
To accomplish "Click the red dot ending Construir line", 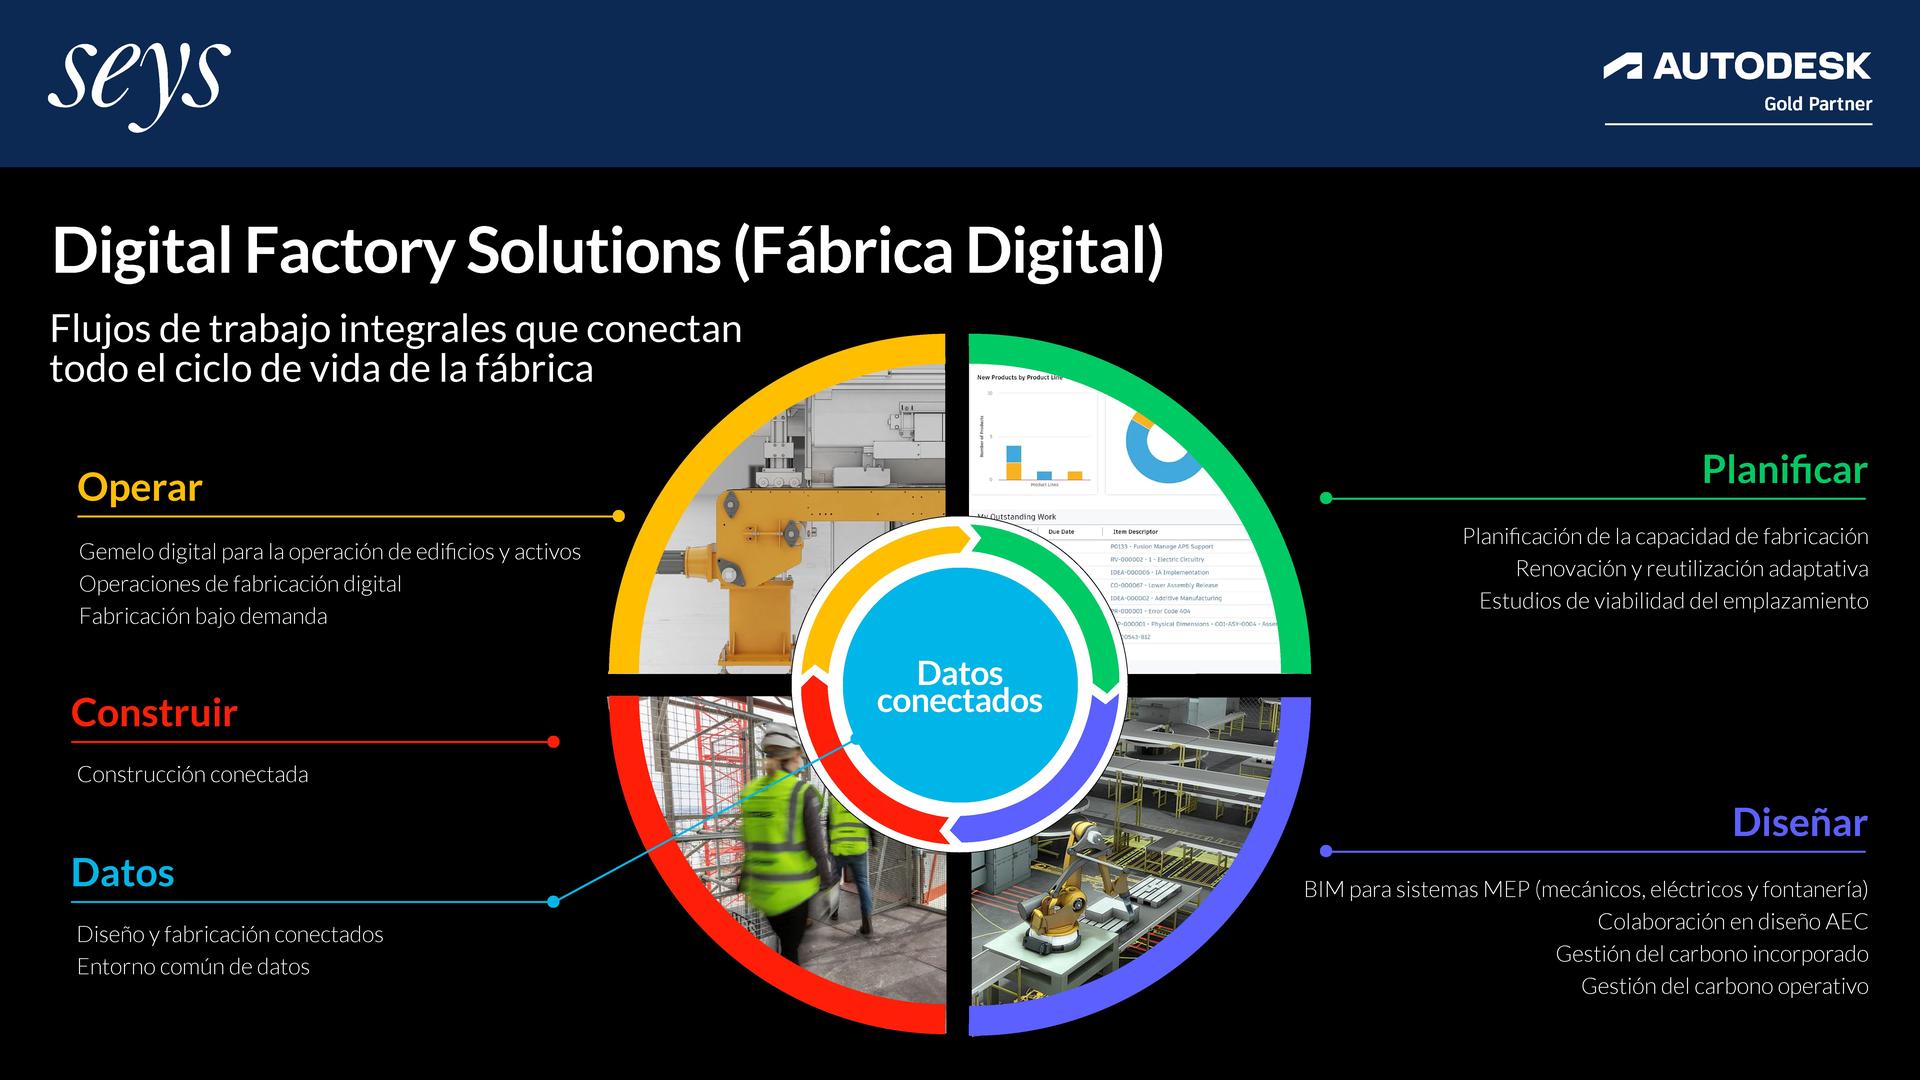I will [554, 742].
